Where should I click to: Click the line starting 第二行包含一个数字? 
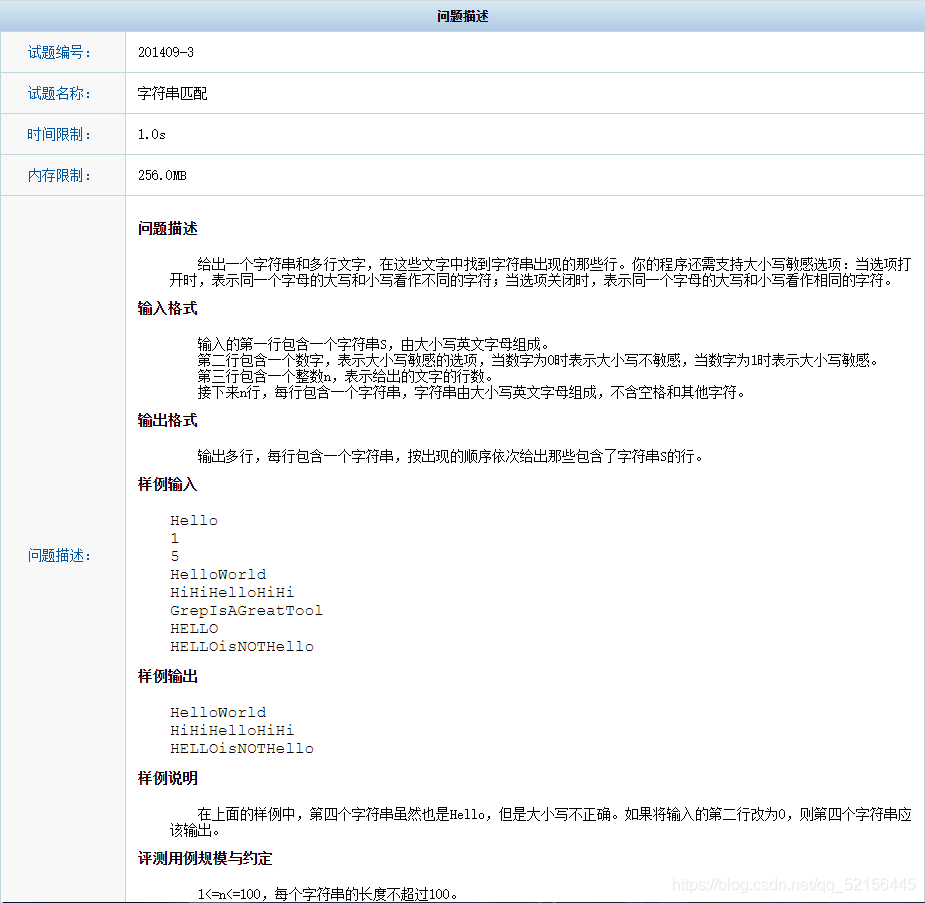[x=538, y=360]
